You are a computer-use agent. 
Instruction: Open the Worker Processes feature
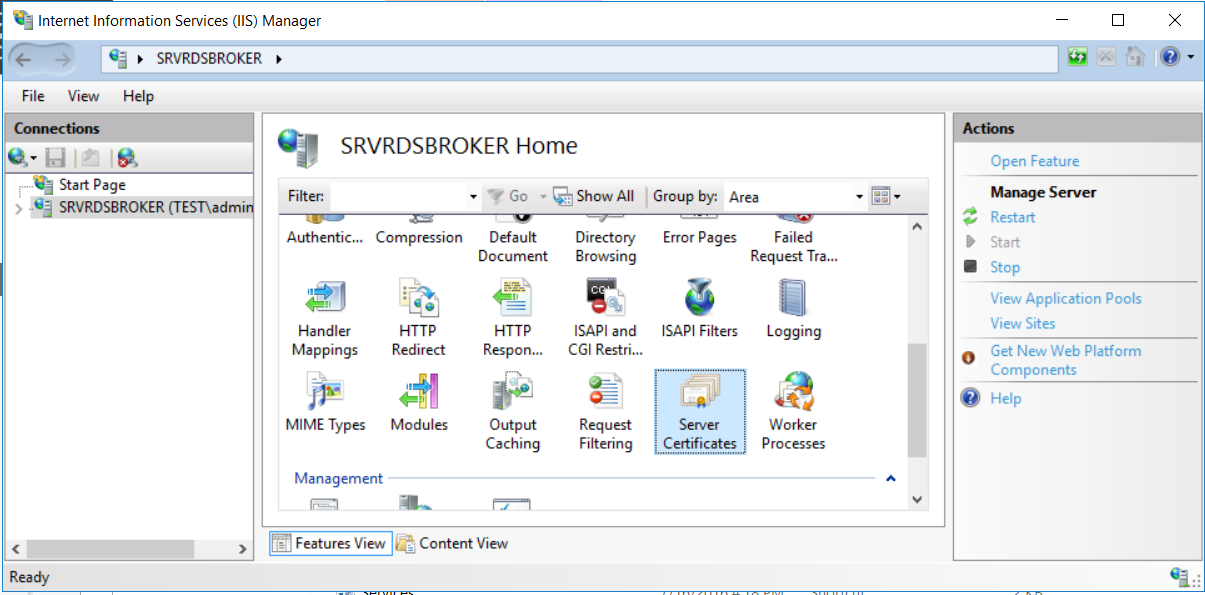793,411
